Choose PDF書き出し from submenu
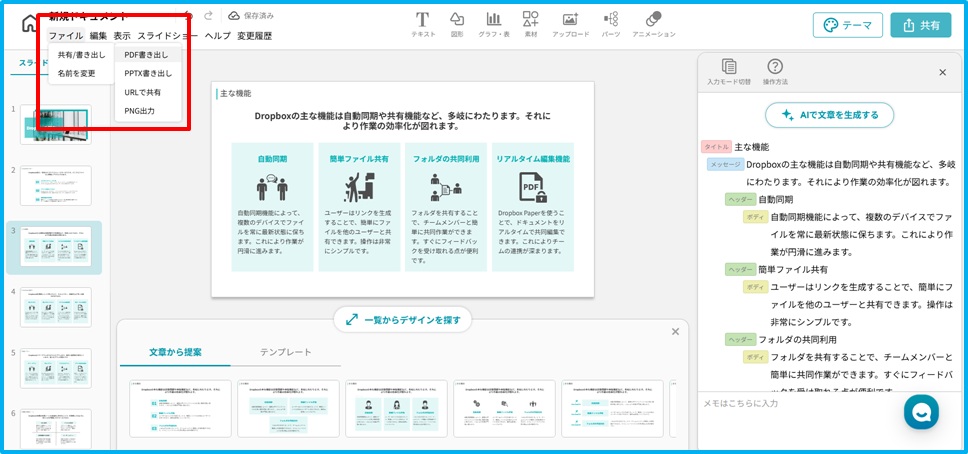The height and width of the screenshot is (454, 968). (148, 54)
